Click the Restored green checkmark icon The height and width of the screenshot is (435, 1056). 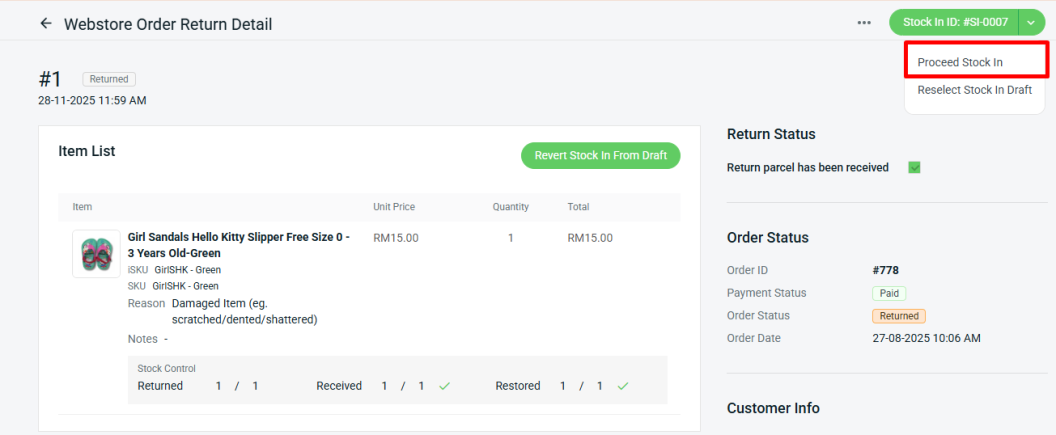pos(623,386)
